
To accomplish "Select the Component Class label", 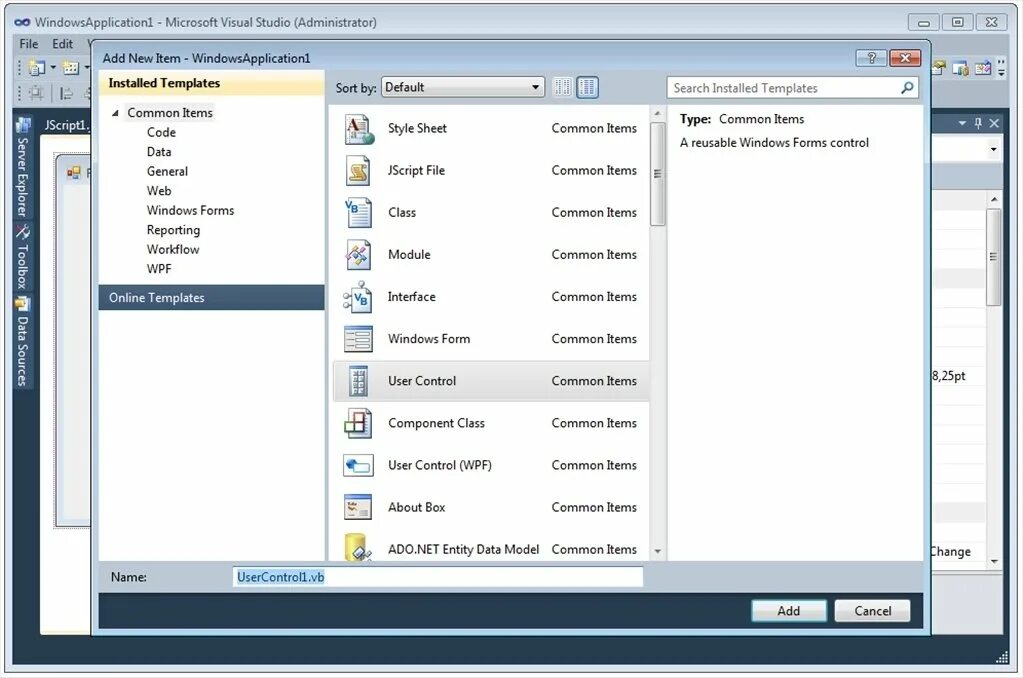I will tap(436, 423).
